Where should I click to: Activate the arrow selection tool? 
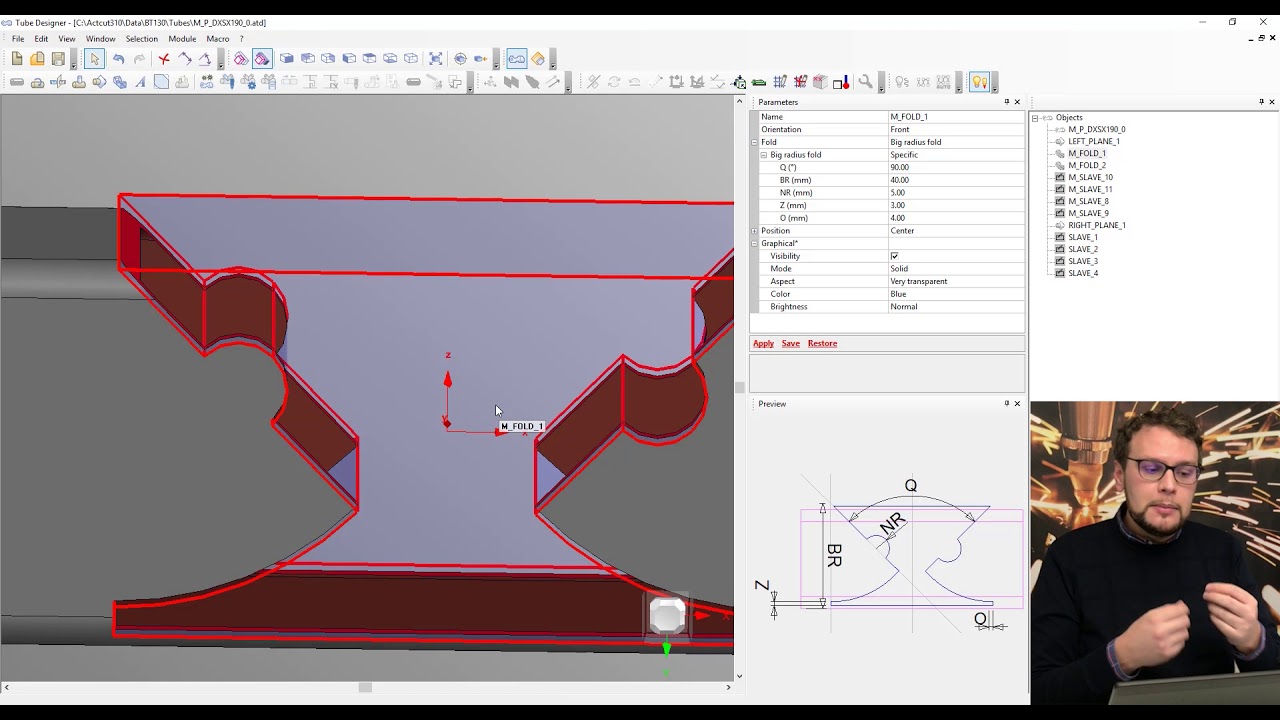[x=94, y=59]
